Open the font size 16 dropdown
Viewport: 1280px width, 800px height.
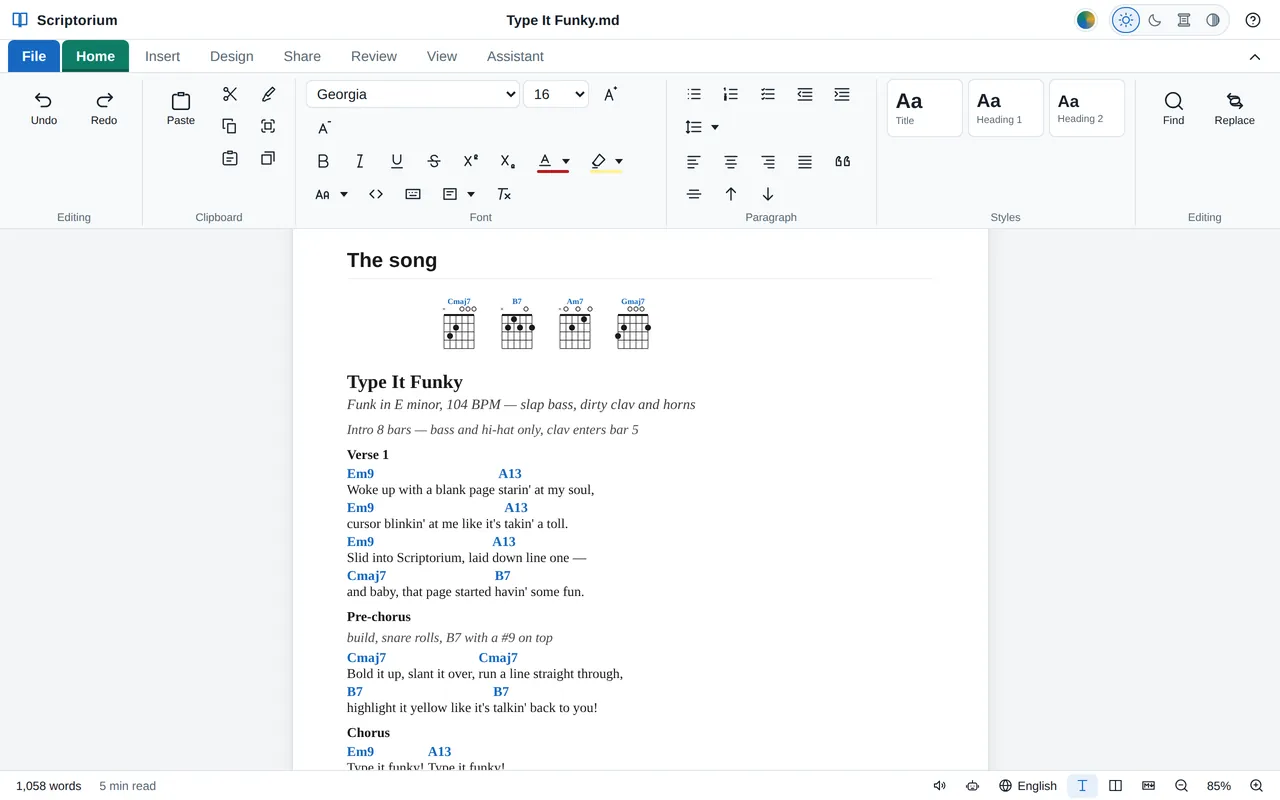(x=555, y=94)
